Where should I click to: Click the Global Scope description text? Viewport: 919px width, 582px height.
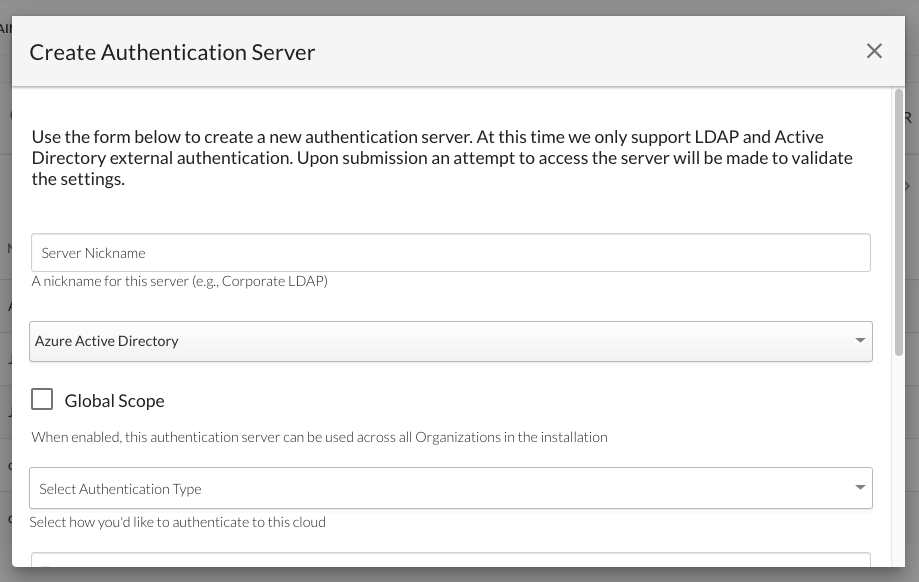point(319,437)
